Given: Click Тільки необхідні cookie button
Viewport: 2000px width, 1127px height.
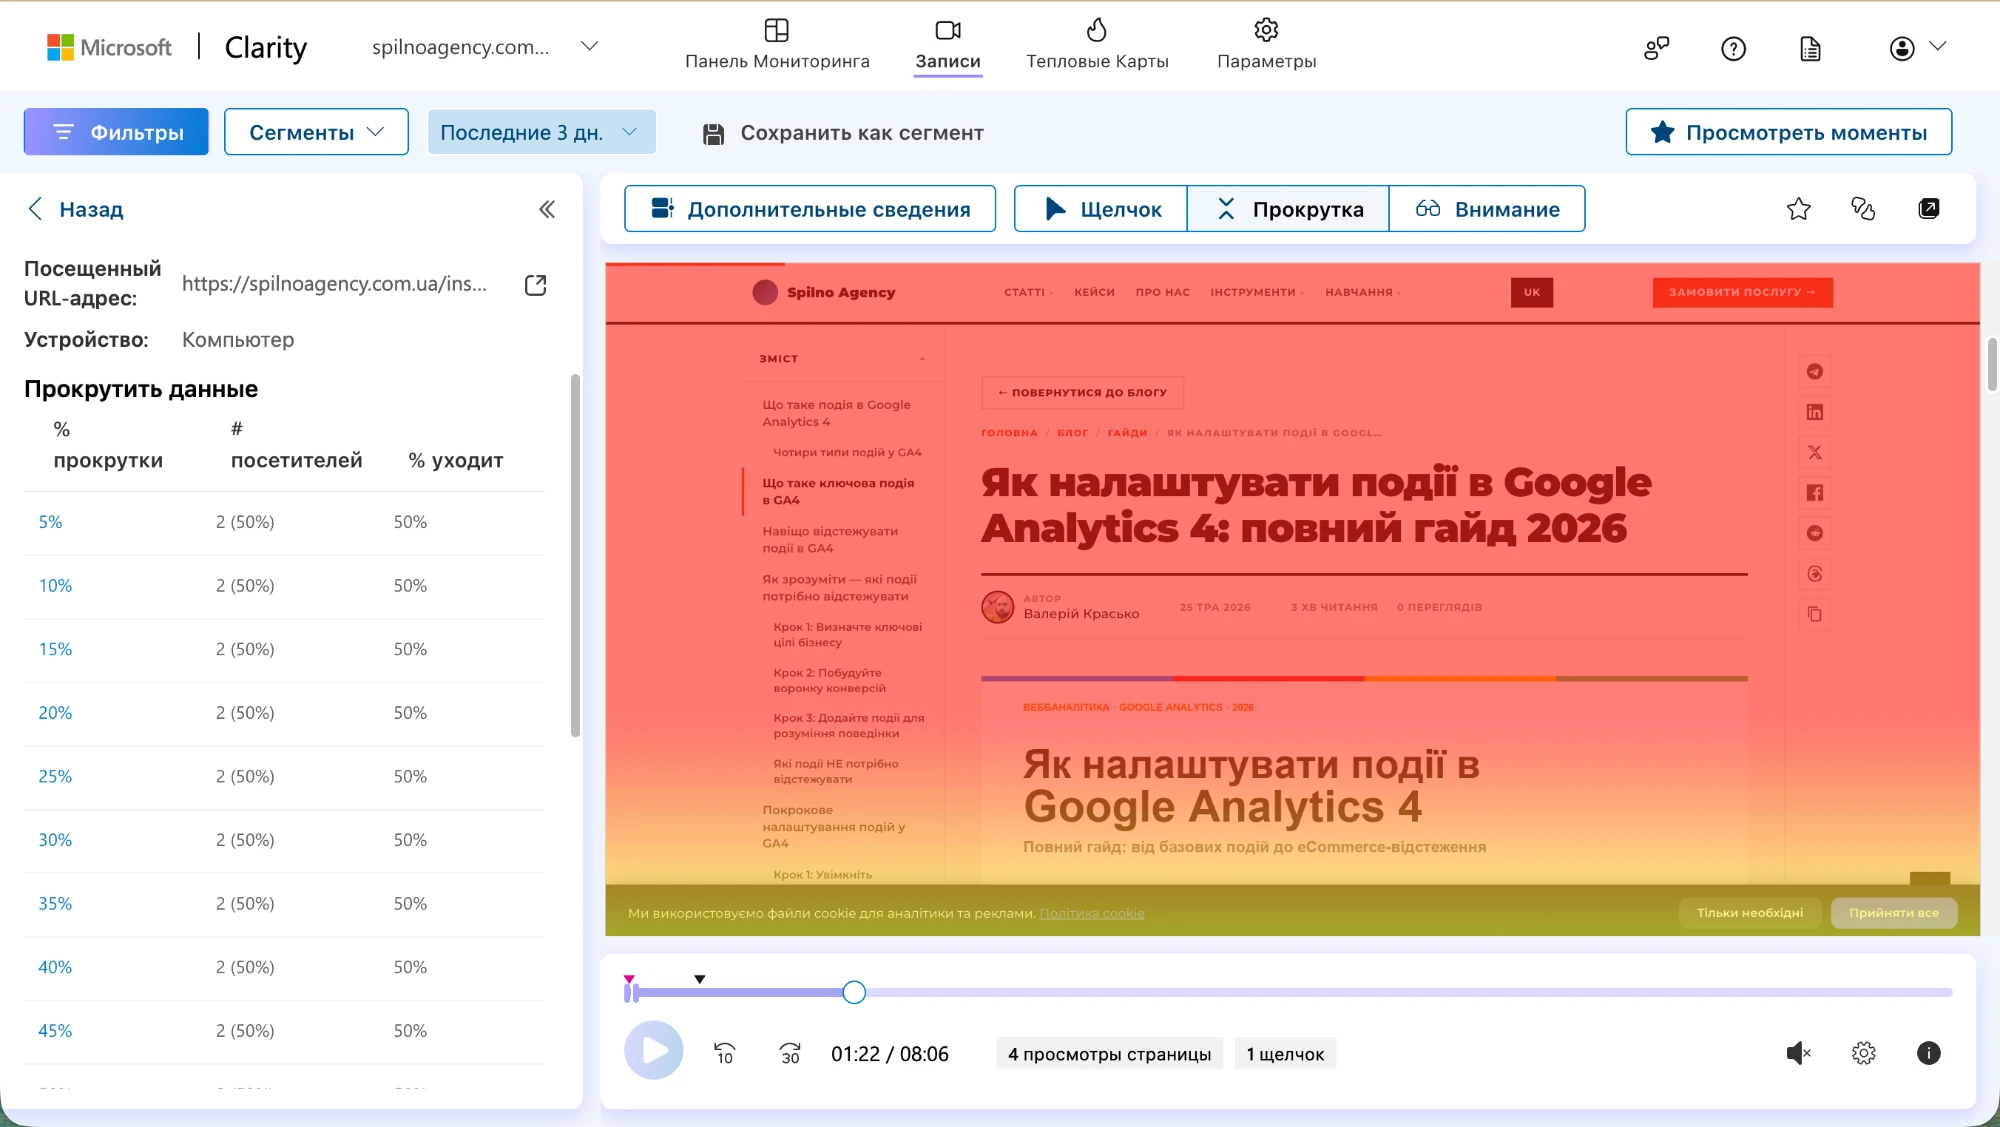Looking at the screenshot, I should click(x=1750, y=913).
